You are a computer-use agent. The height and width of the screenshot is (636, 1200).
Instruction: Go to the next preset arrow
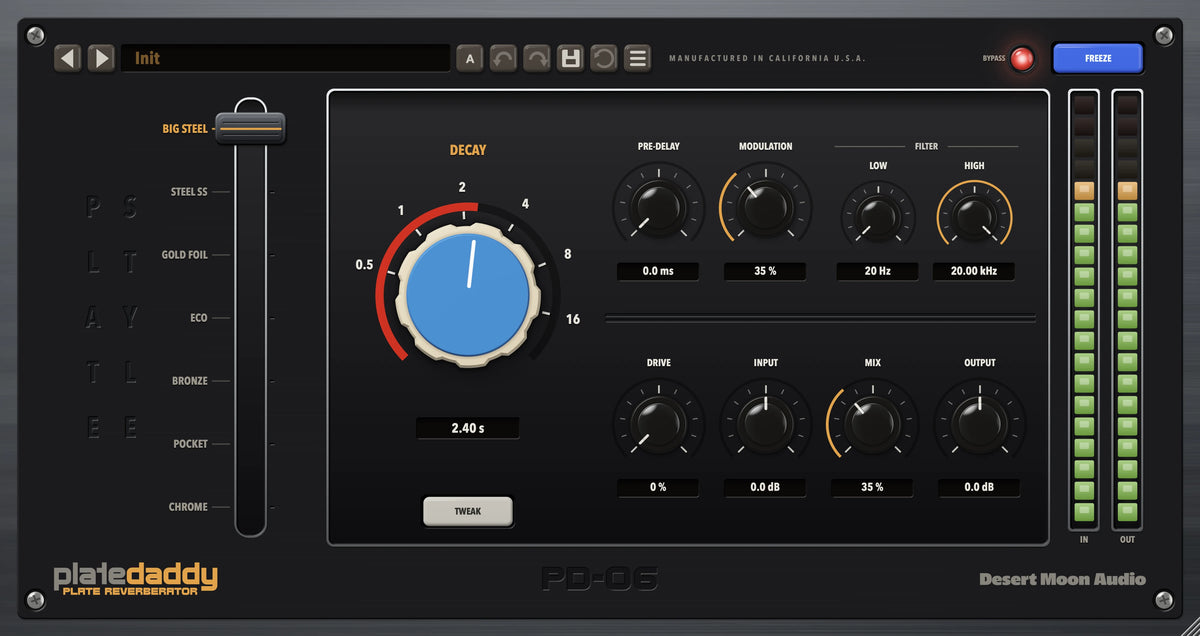point(101,58)
